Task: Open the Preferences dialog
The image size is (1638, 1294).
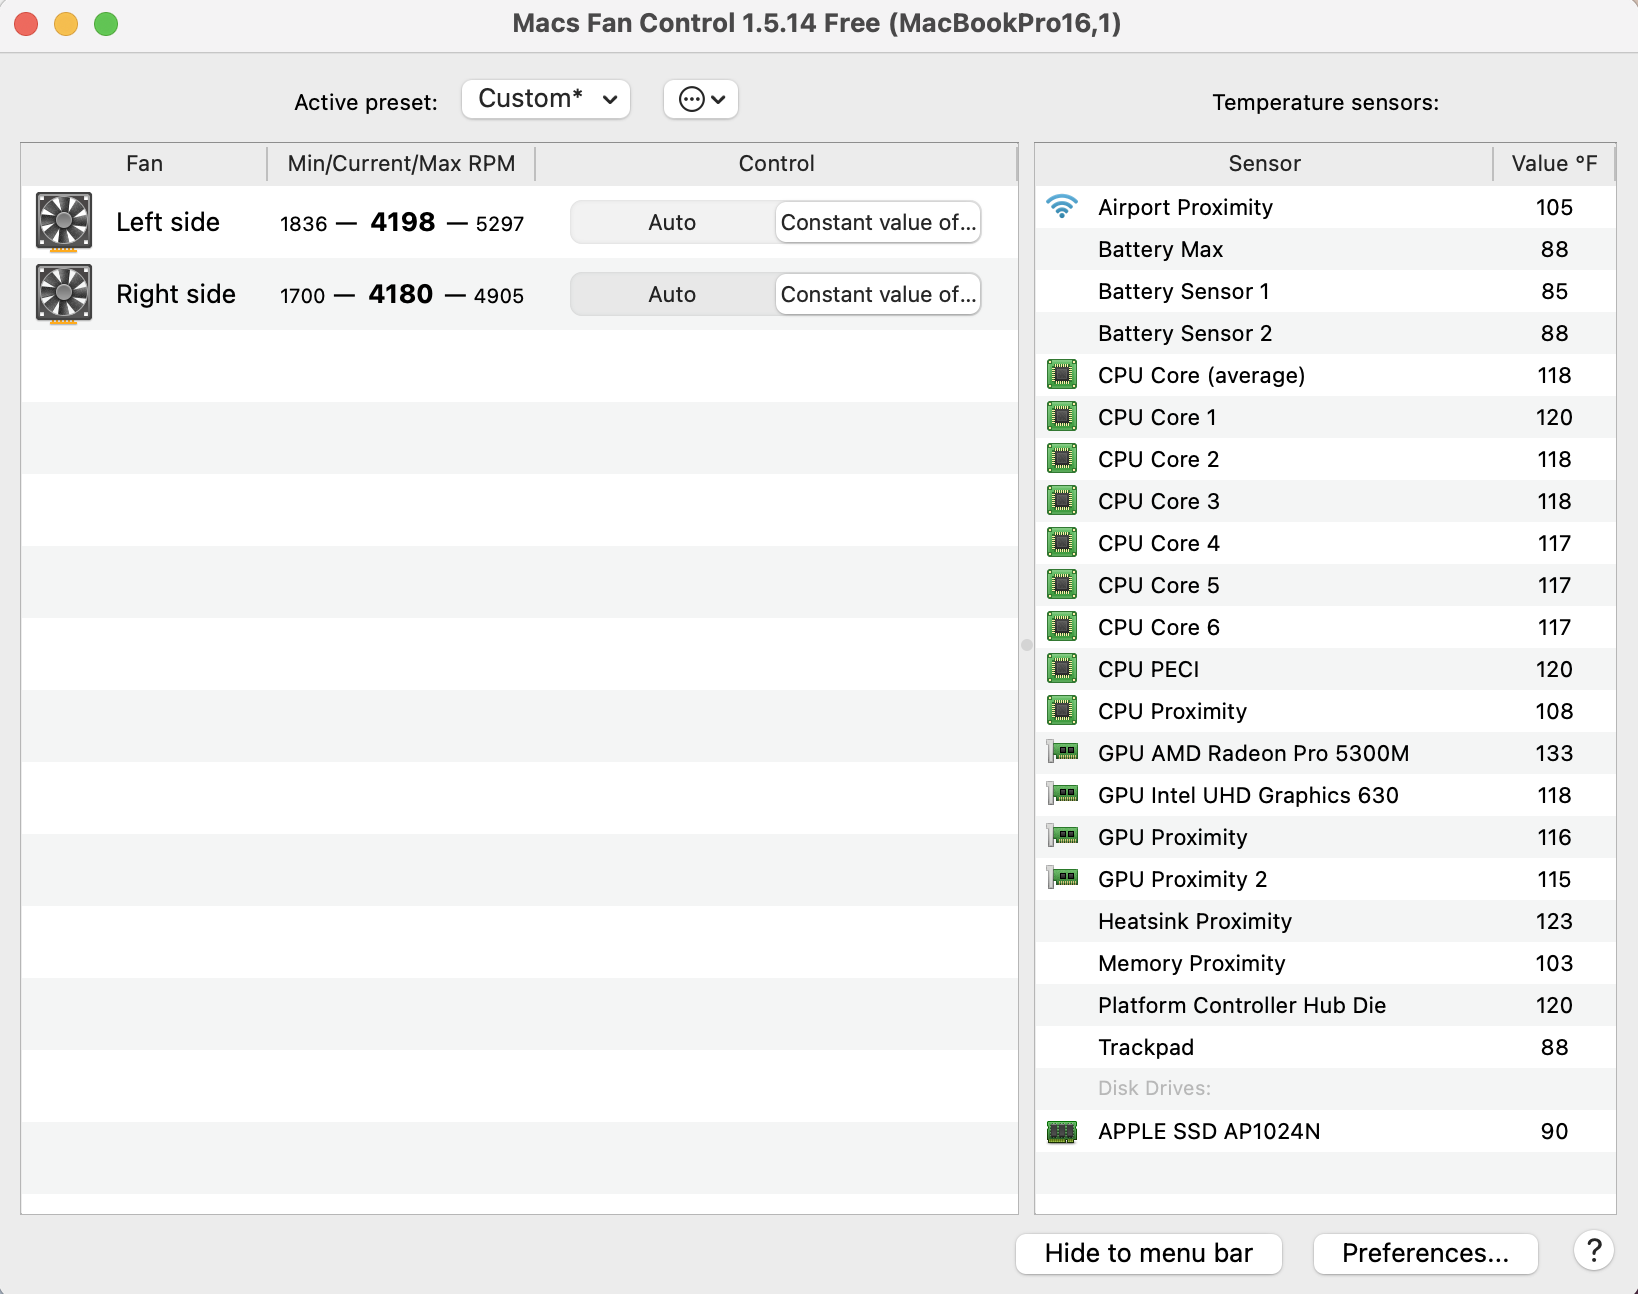Action: pyautogui.click(x=1425, y=1253)
